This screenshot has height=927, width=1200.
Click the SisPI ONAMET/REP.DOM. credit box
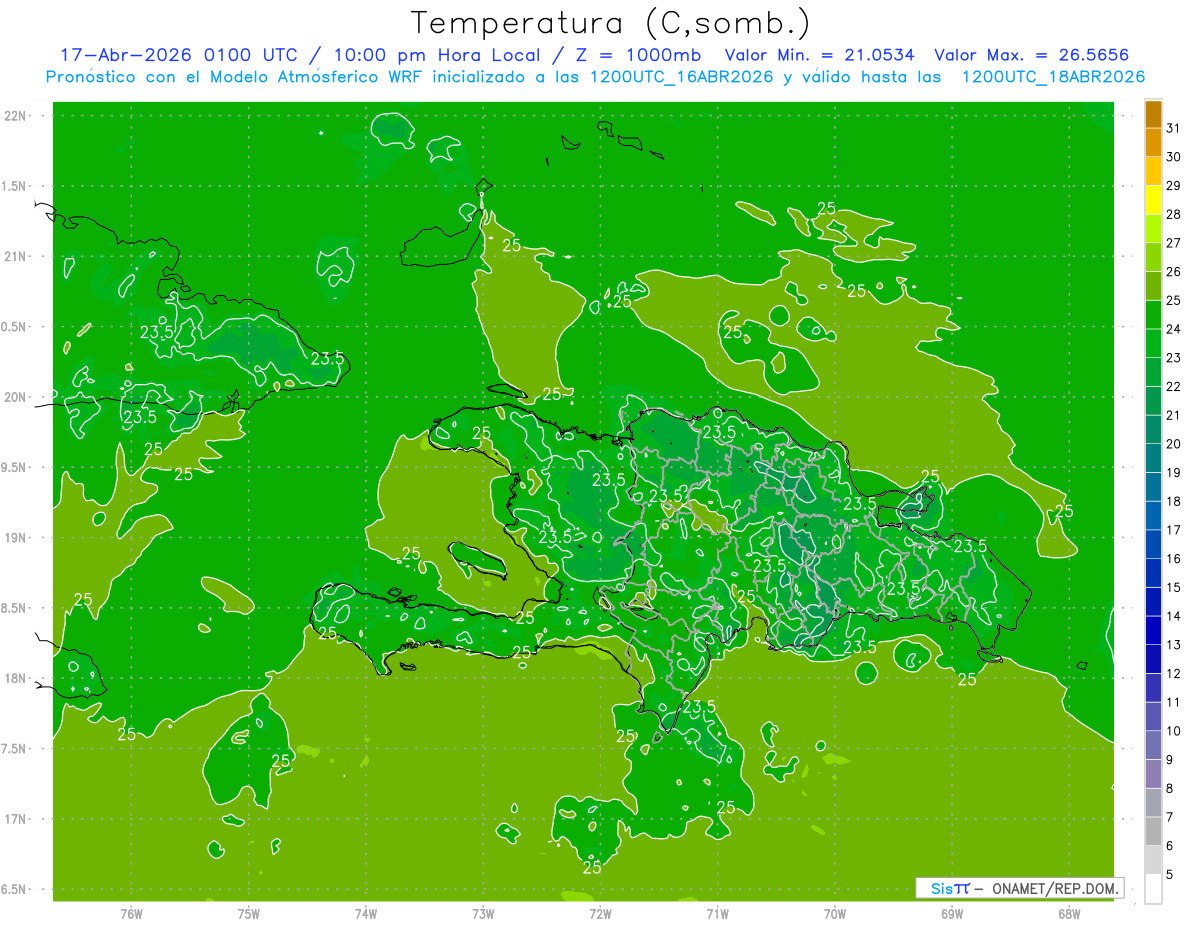[x=1019, y=887]
